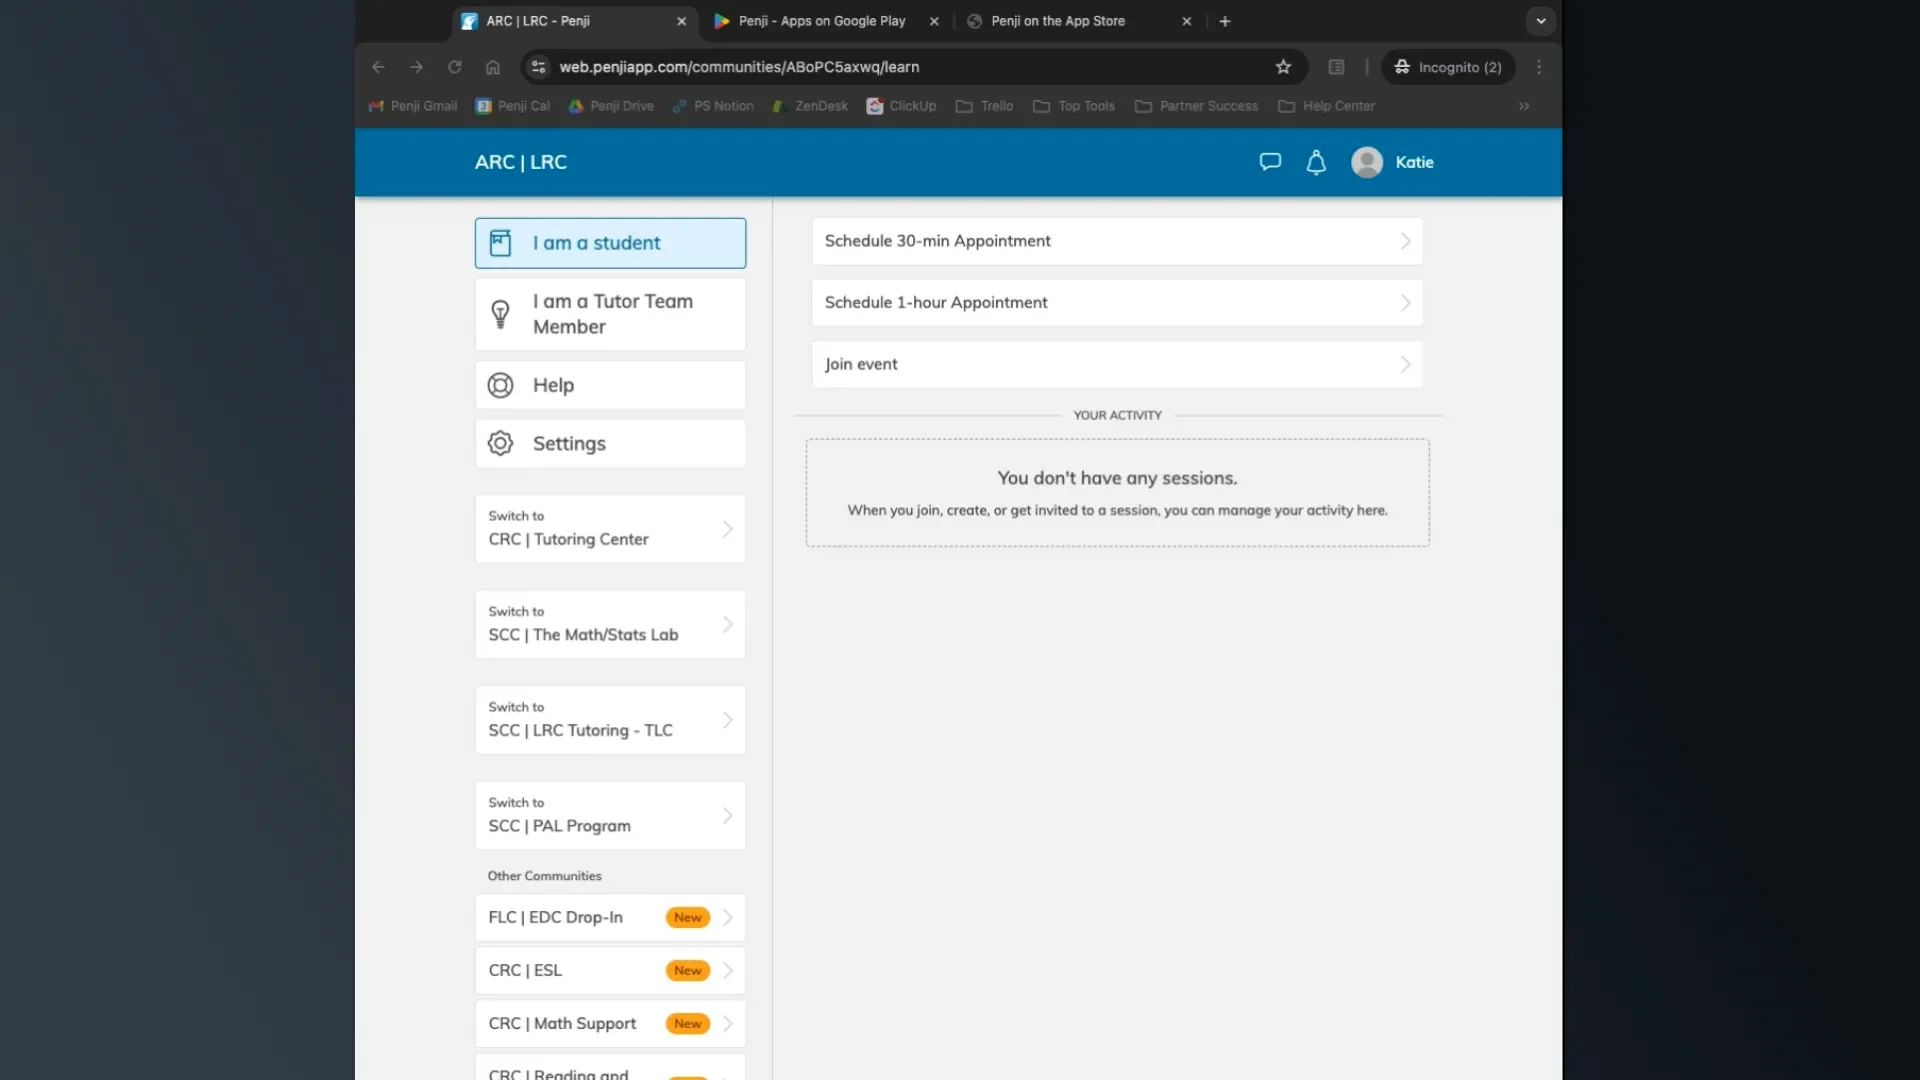Open the tab search dropdown arrow

click(x=1540, y=21)
